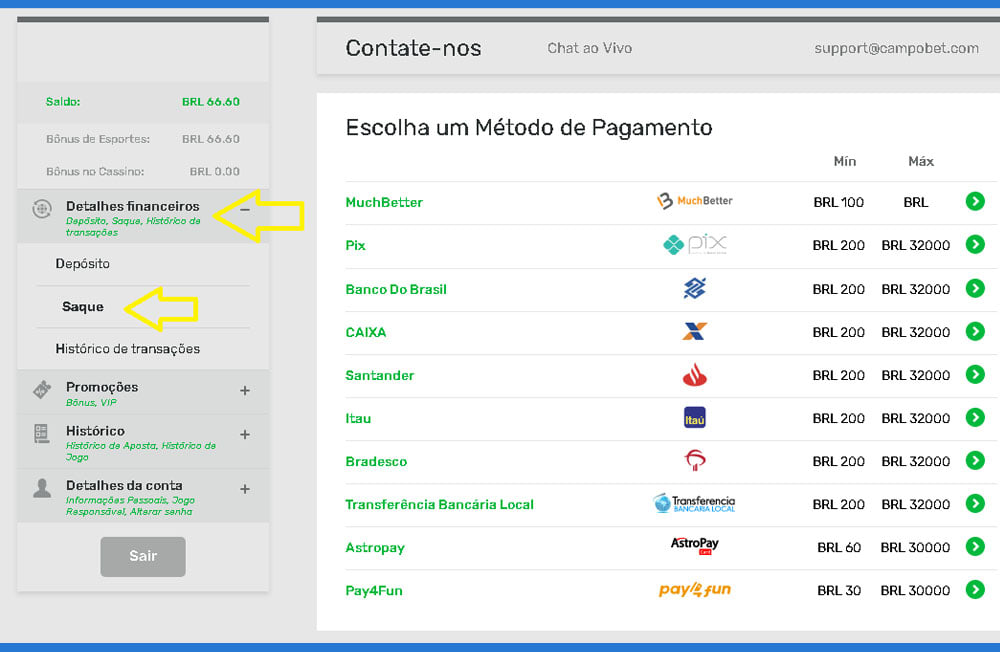
Task: Click the Pix logo
Action: pos(695,244)
